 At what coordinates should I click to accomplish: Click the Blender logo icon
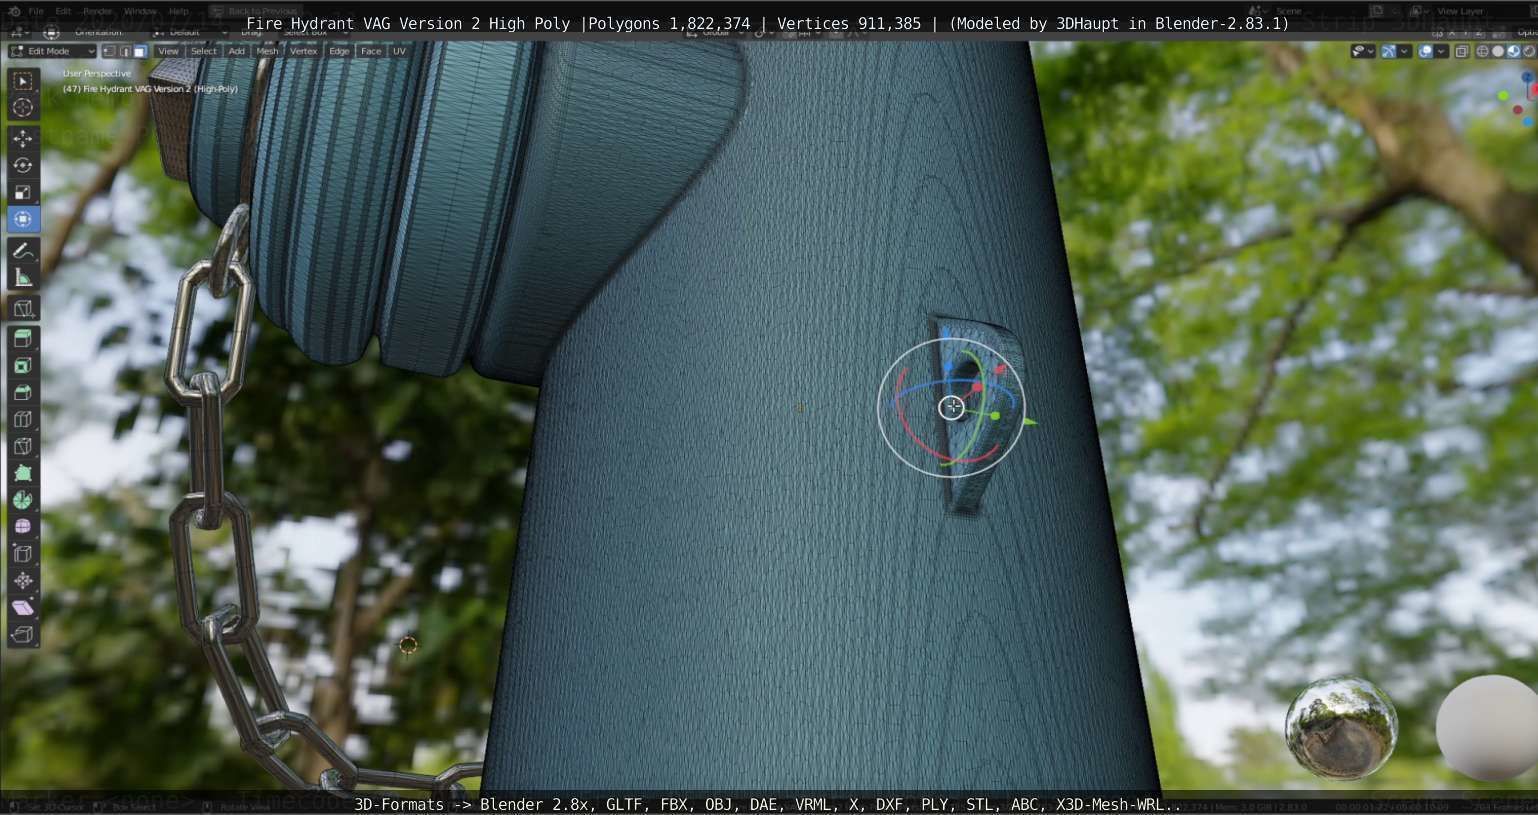tap(13, 11)
